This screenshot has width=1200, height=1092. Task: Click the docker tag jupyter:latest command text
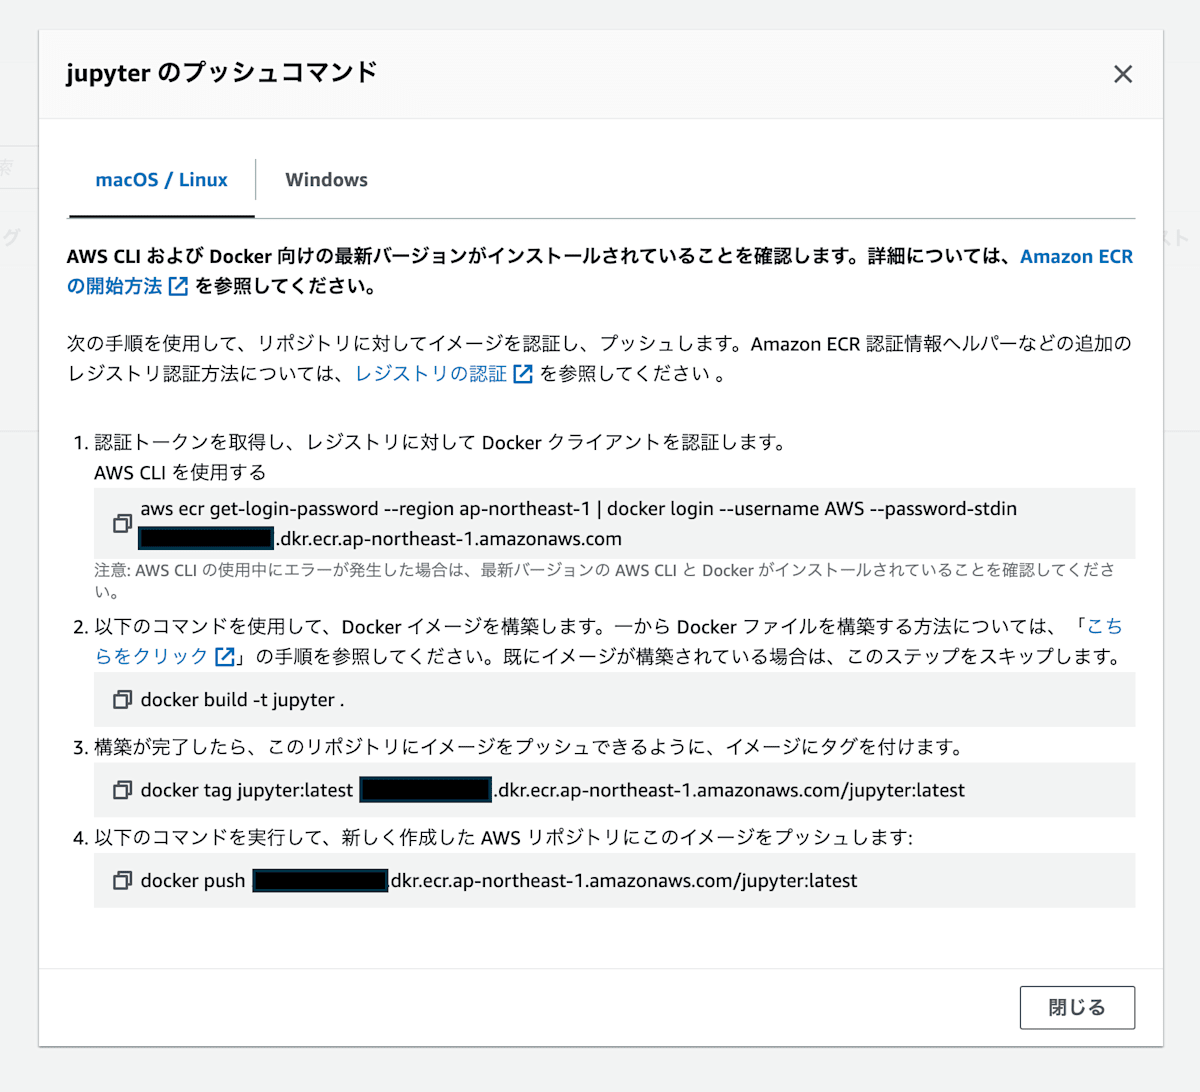tap(553, 790)
